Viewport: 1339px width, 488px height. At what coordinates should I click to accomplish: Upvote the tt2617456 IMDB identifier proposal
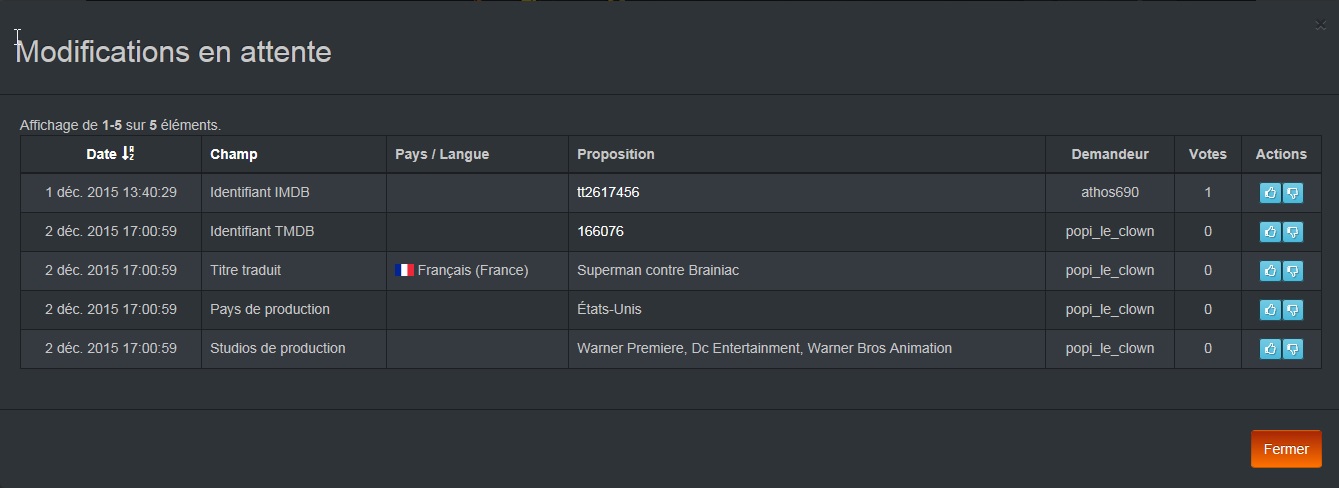coord(1270,193)
